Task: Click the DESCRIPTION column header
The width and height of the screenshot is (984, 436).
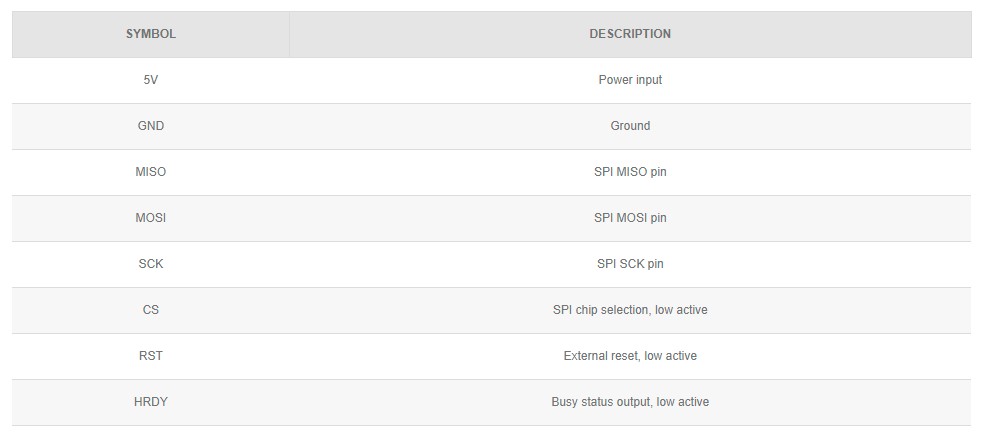Action: click(630, 34)
